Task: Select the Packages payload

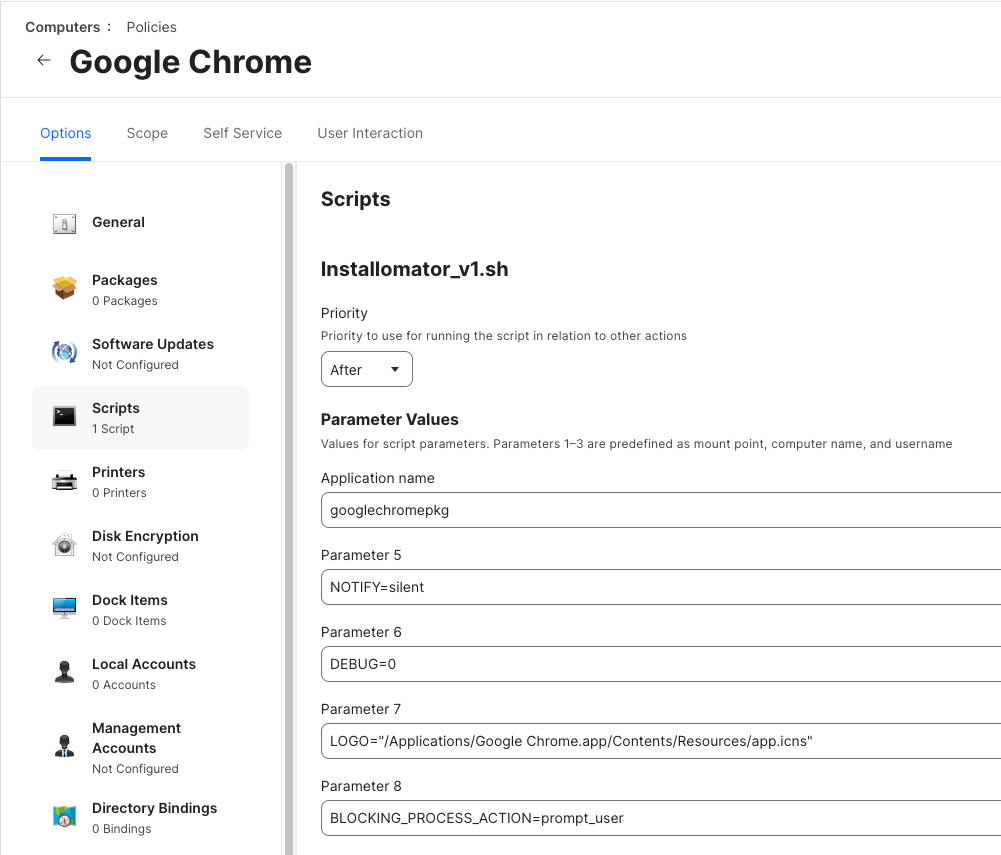Action: [x=140, y=290]
